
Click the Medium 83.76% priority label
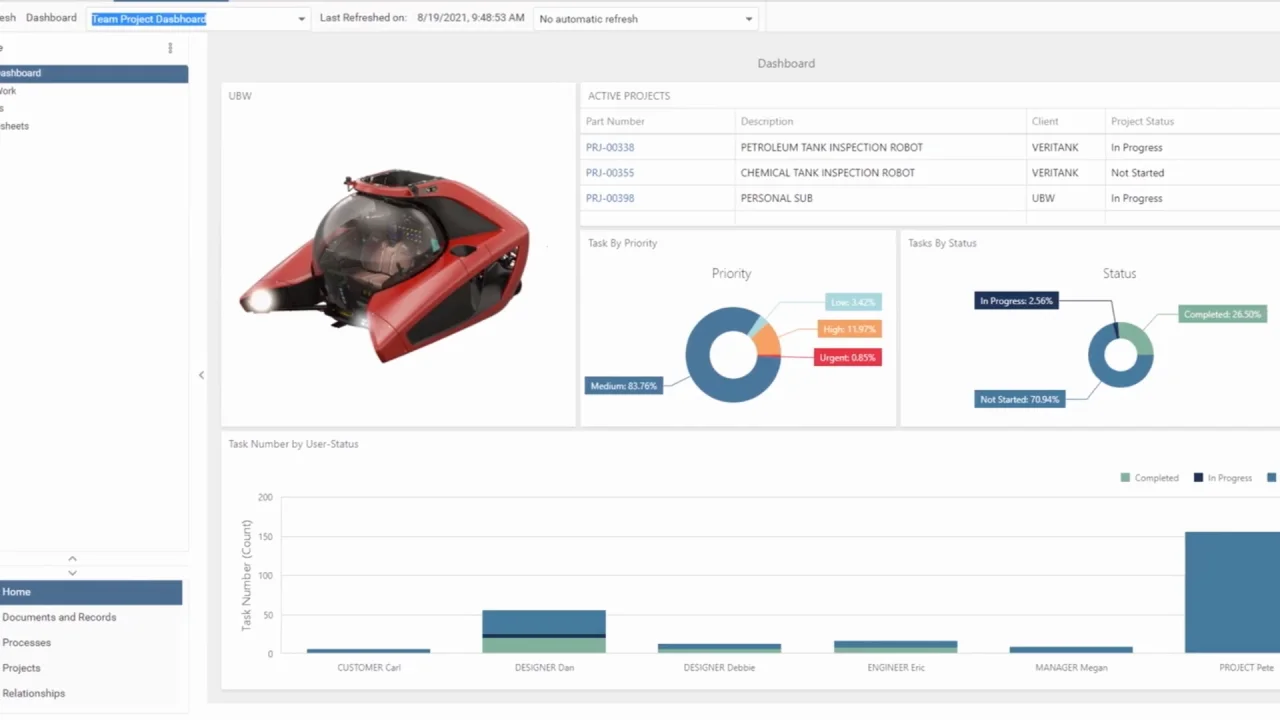[x=623, y=386]
